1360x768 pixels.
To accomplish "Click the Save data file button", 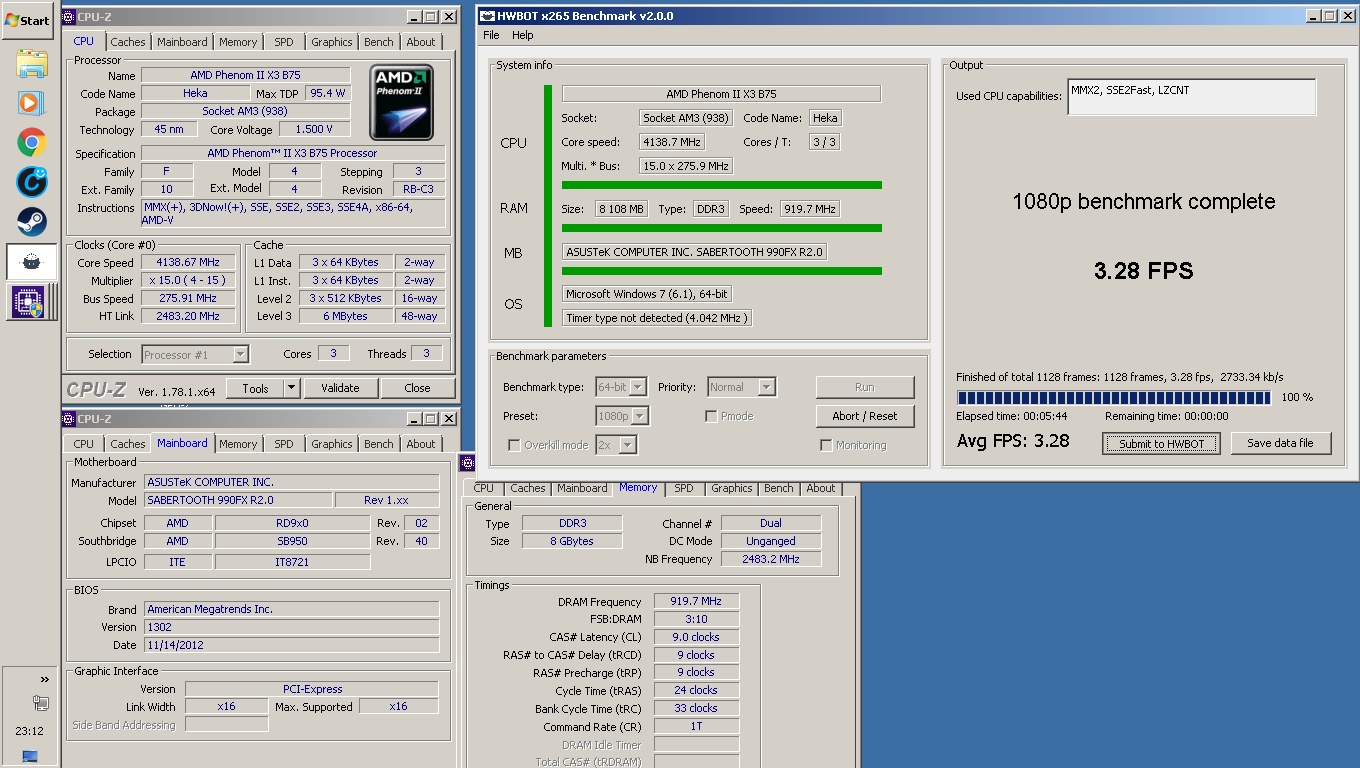I will tap(1281, 443).
